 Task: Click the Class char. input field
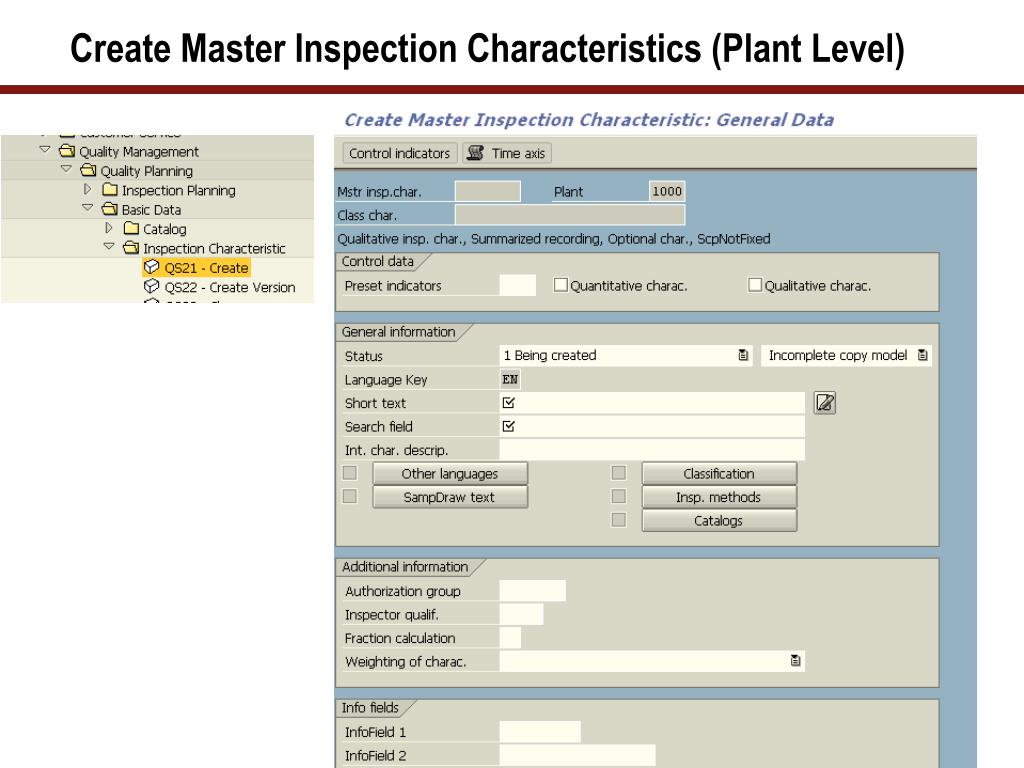[570, 215]
